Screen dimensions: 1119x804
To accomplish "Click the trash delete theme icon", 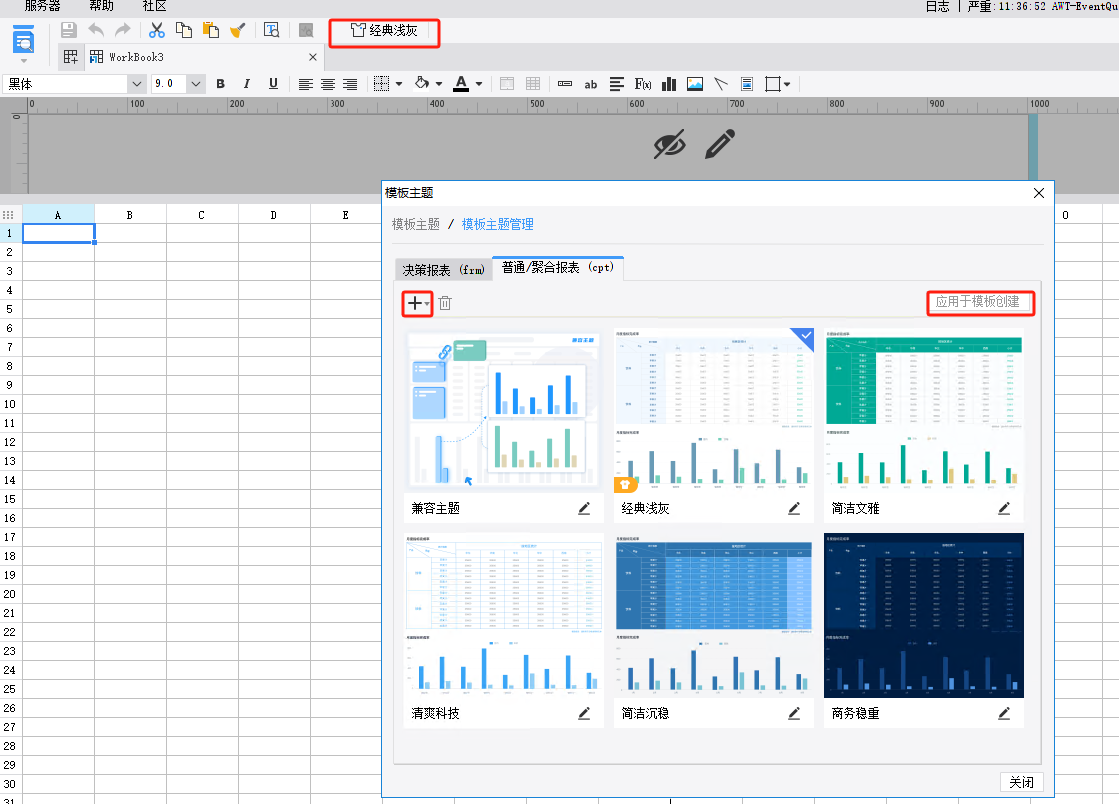I will coord(445,303).
